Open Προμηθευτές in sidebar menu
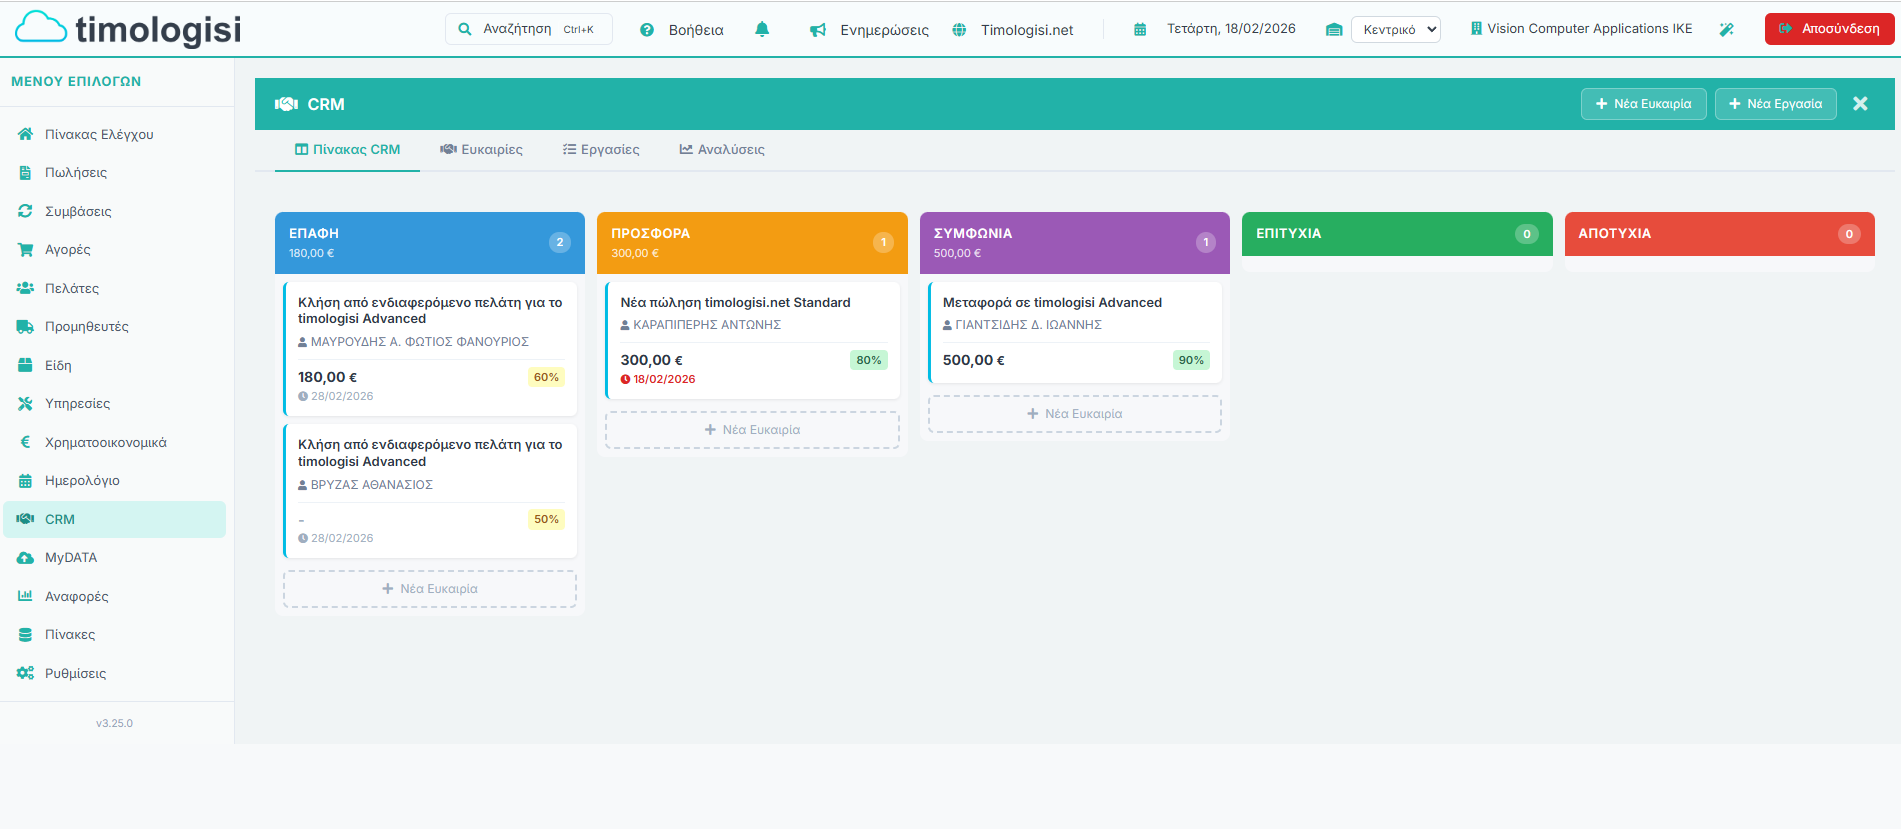 click(x=114, y=327)
